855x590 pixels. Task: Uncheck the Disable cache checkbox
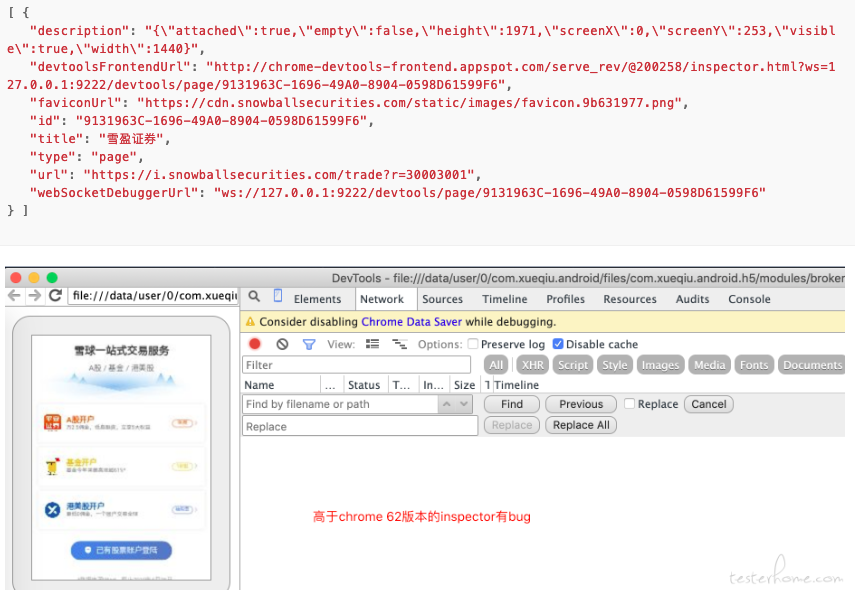[x=558, y=344]
